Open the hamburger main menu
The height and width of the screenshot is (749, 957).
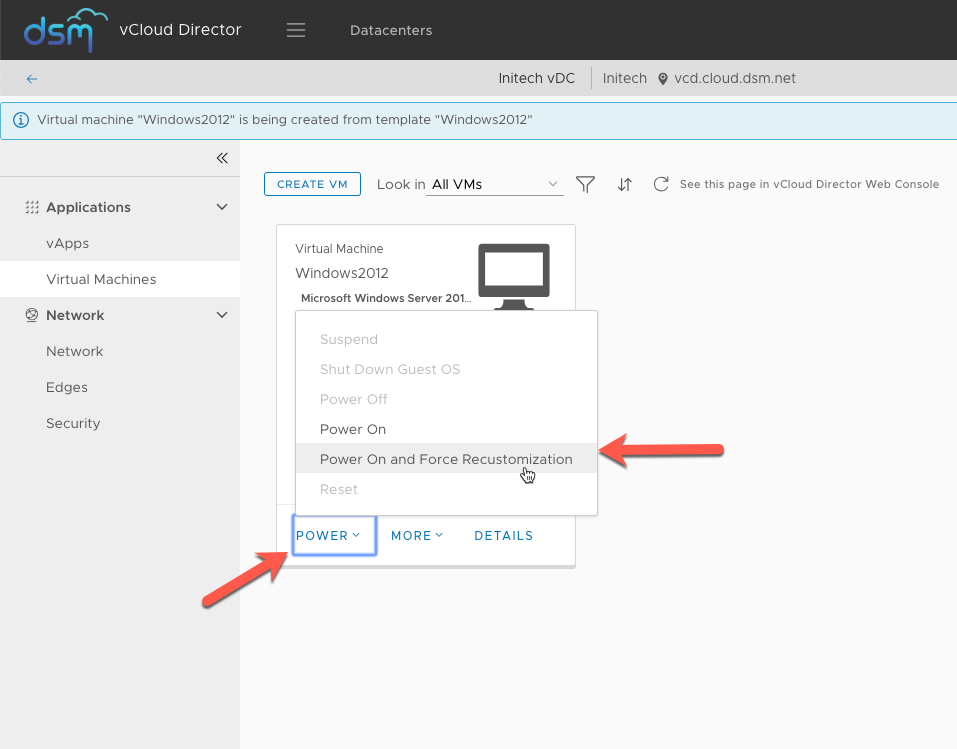pos(296,30)
